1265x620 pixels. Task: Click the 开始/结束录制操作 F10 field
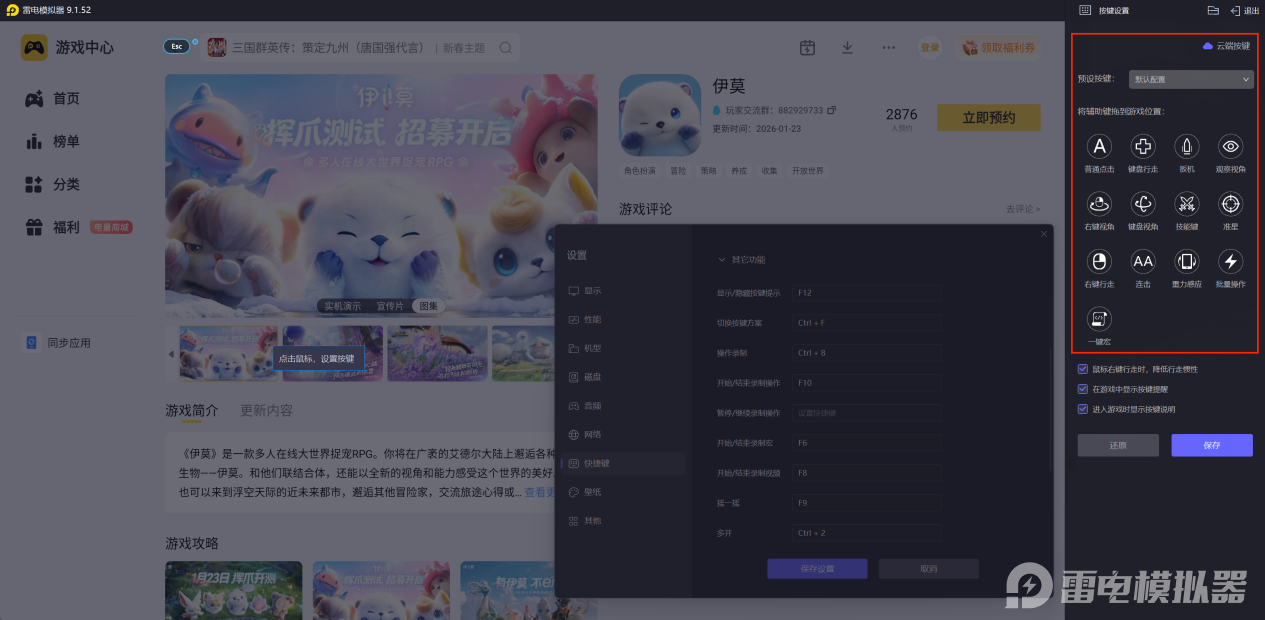coord(866,383)
